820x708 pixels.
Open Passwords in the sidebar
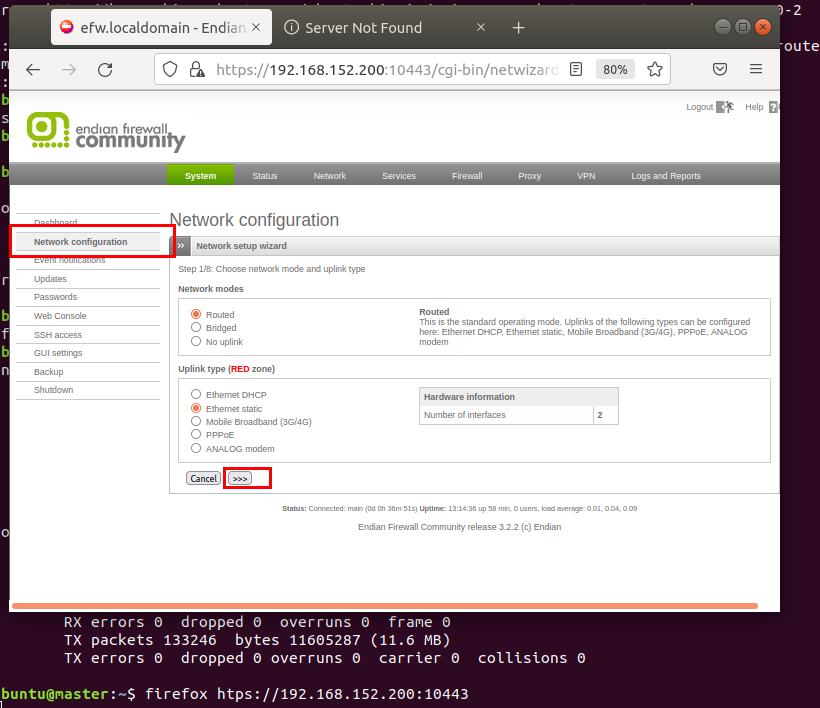(55, 297)
